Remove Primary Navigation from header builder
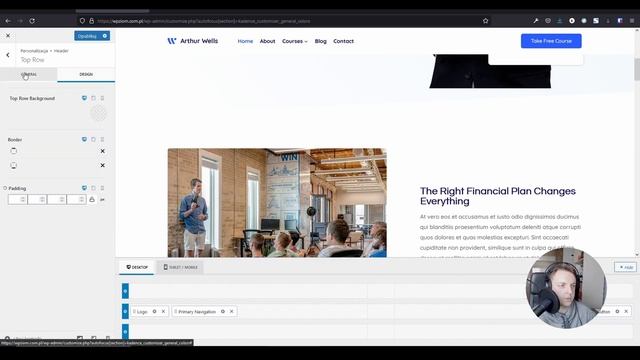The image size is (640, 360). 232,311
